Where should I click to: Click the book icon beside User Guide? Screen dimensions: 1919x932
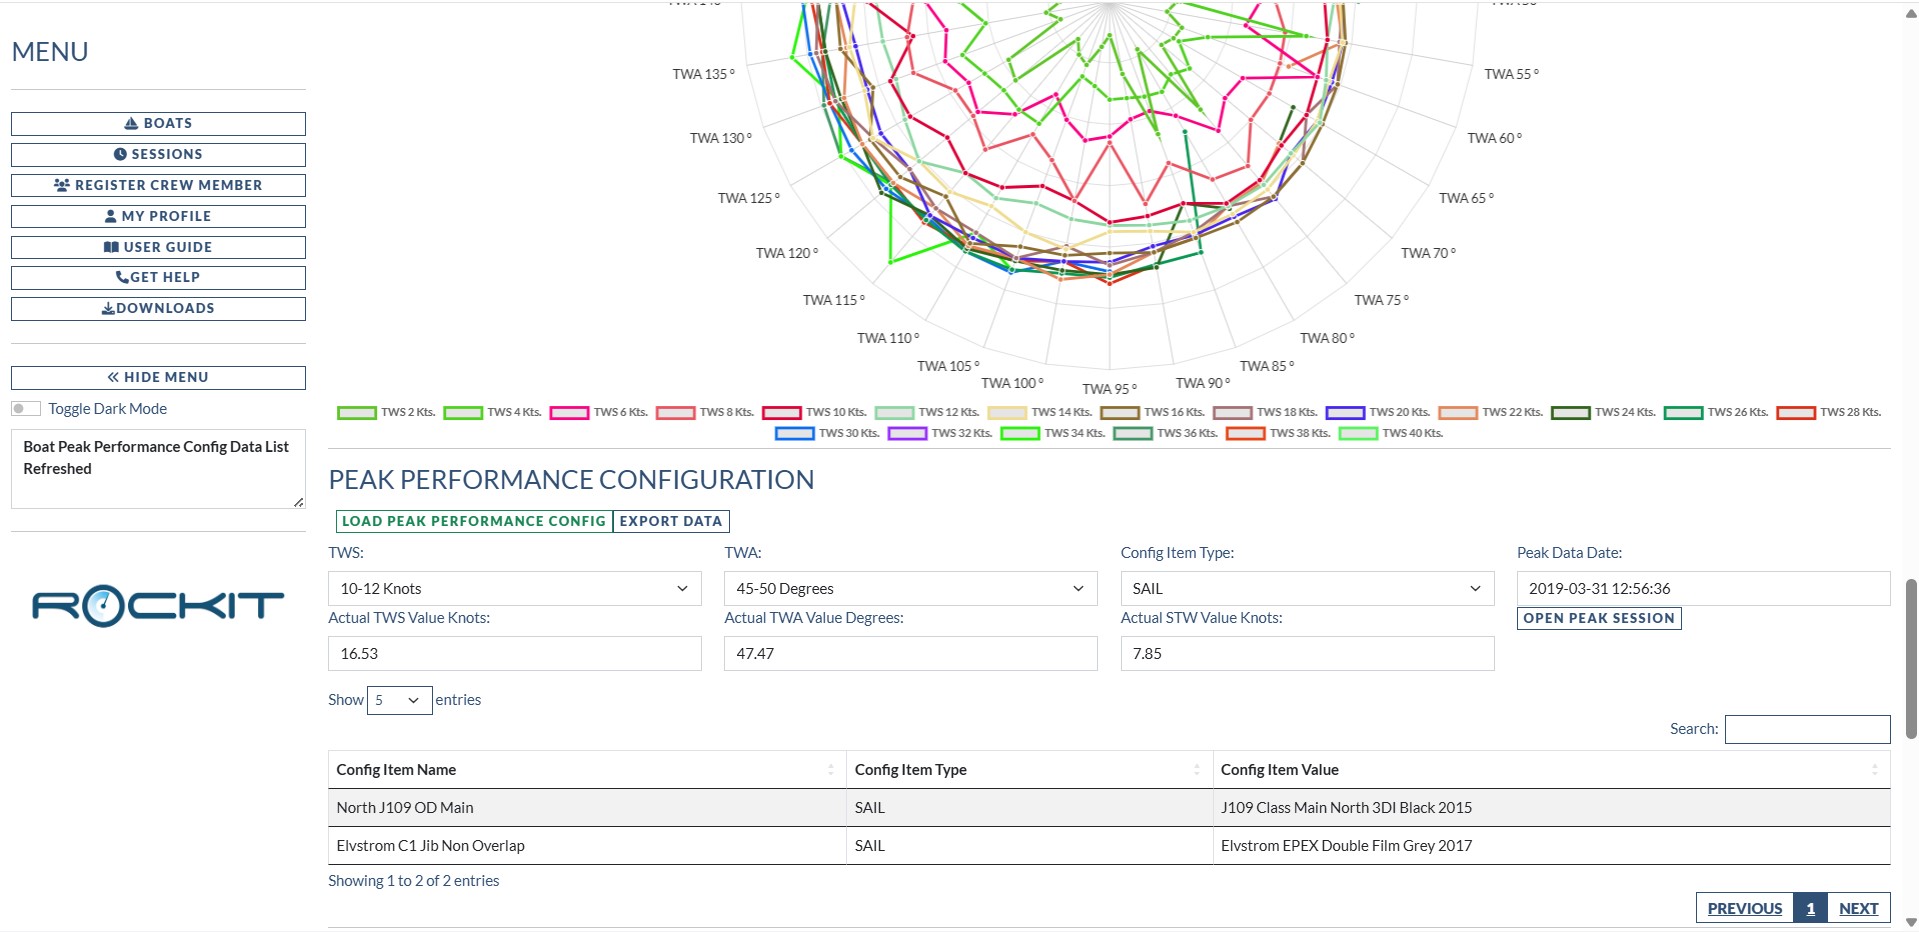click(x=111, y=248)
